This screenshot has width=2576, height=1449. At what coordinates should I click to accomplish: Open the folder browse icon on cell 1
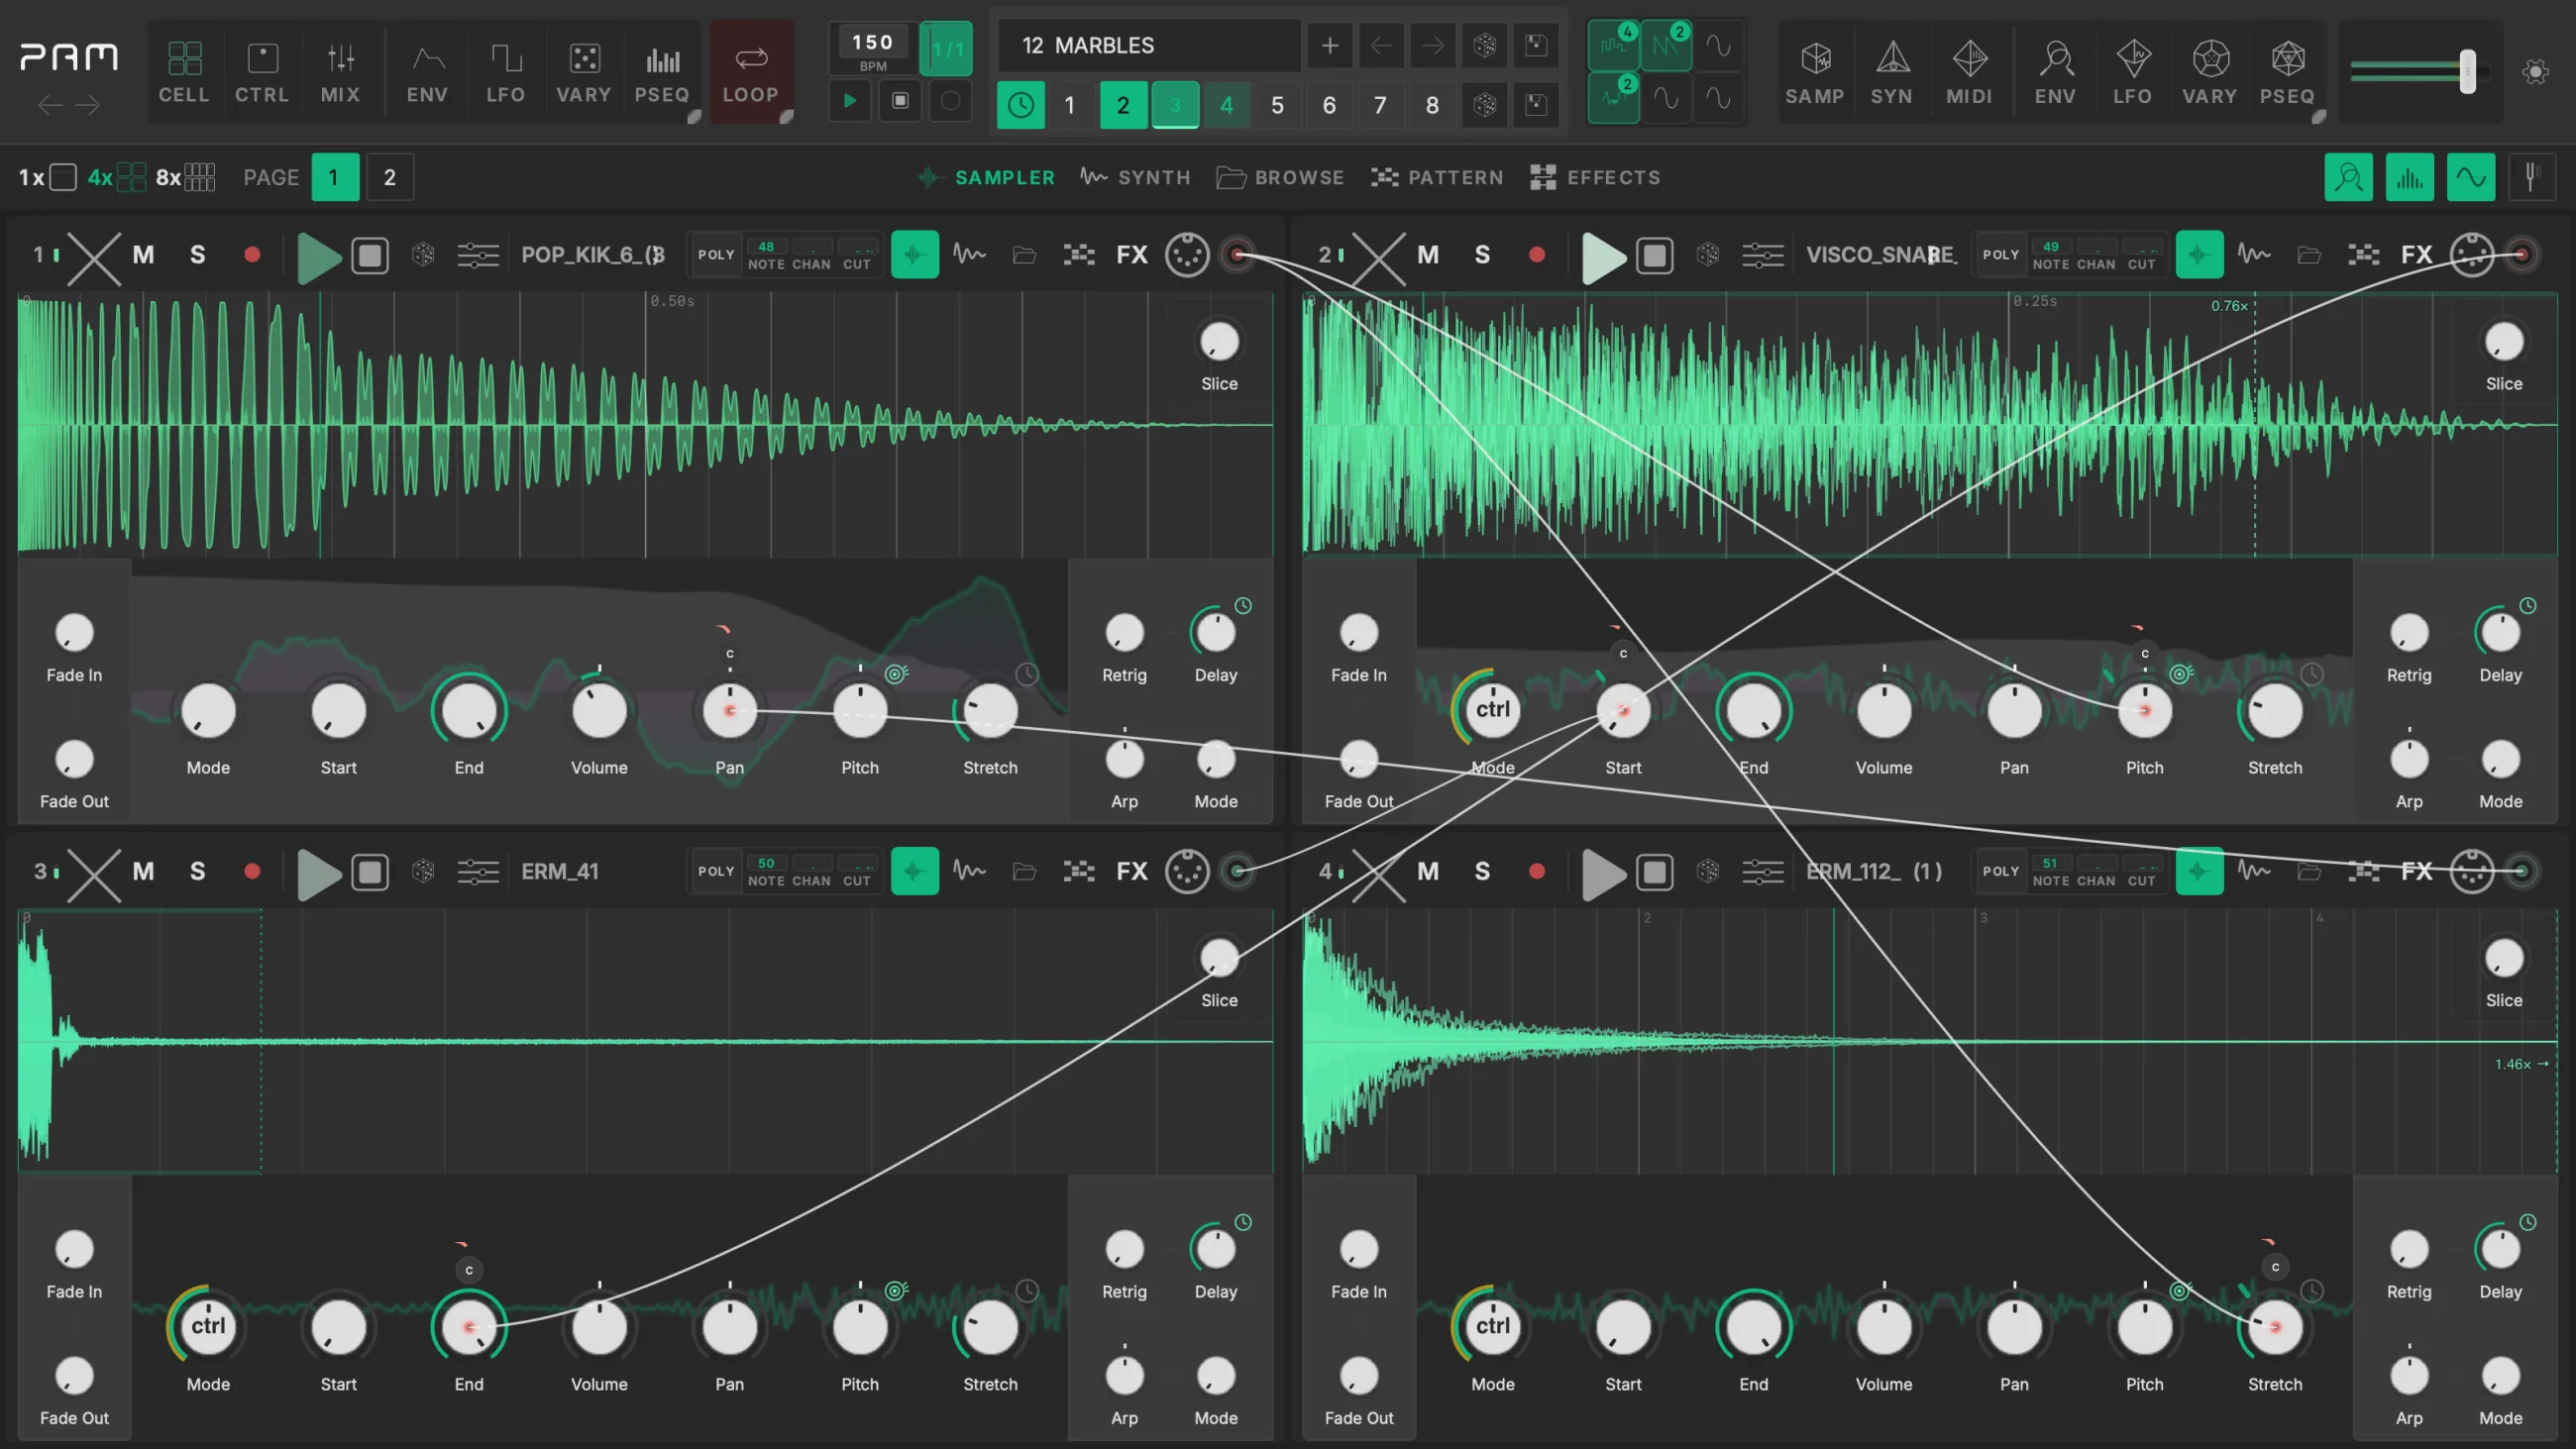[1024, 255]
